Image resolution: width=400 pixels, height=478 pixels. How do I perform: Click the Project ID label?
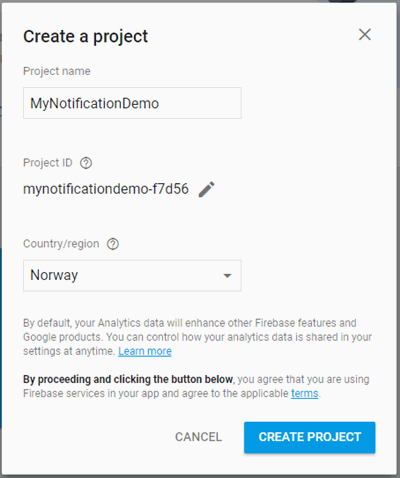point(48,163)
